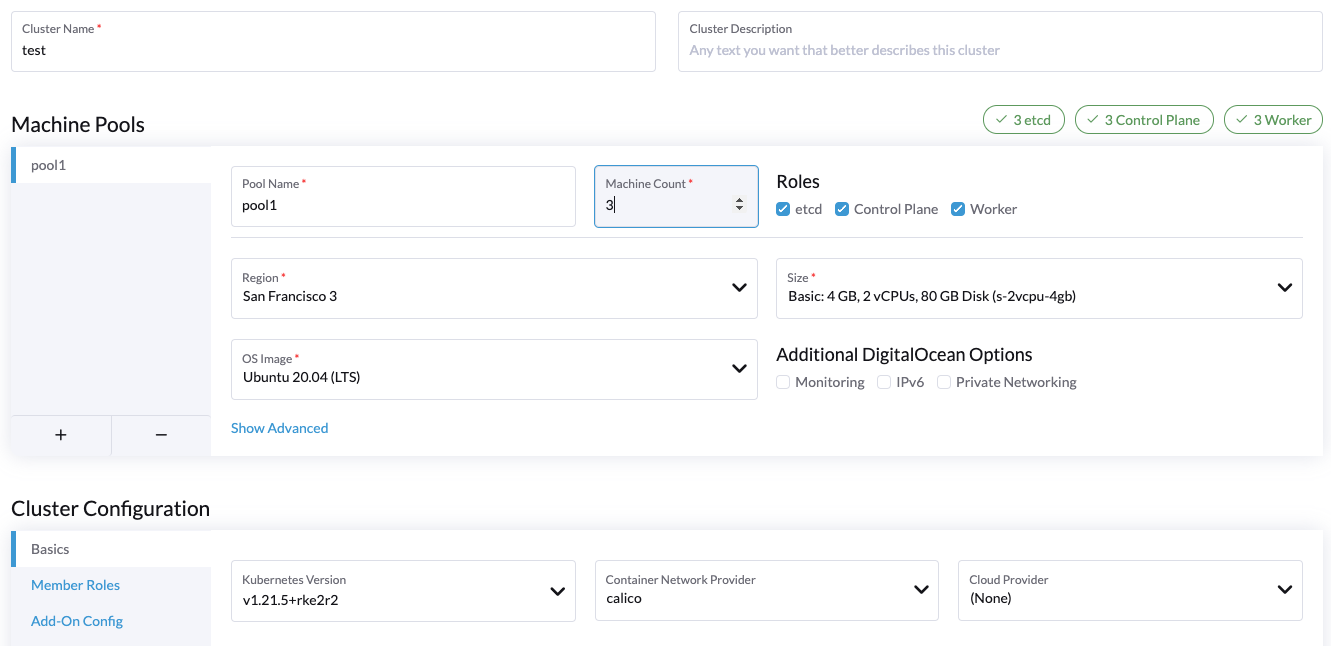Open the Region dropdown
Image resolution: width=1331 pixels, height=646 pixels.
click(494, 288)
